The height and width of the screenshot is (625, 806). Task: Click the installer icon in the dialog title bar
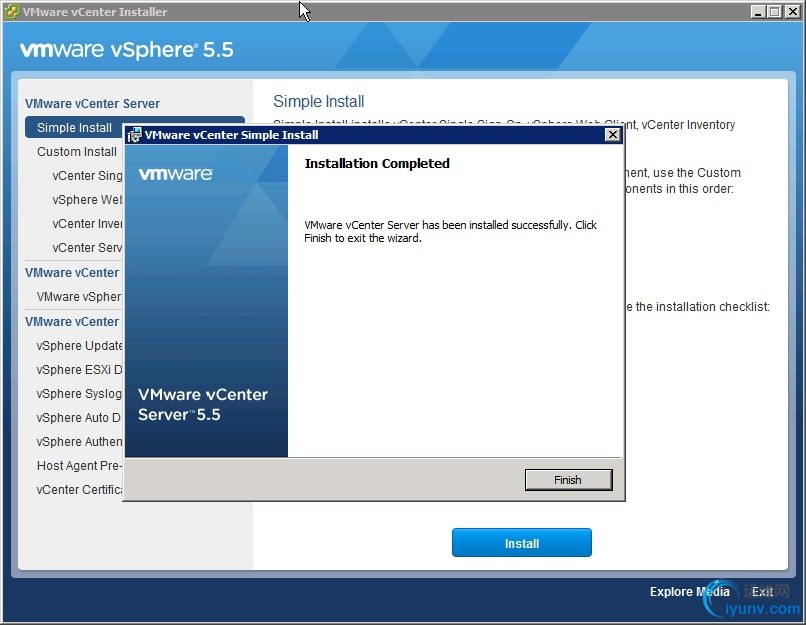click(x=135, y=135)
